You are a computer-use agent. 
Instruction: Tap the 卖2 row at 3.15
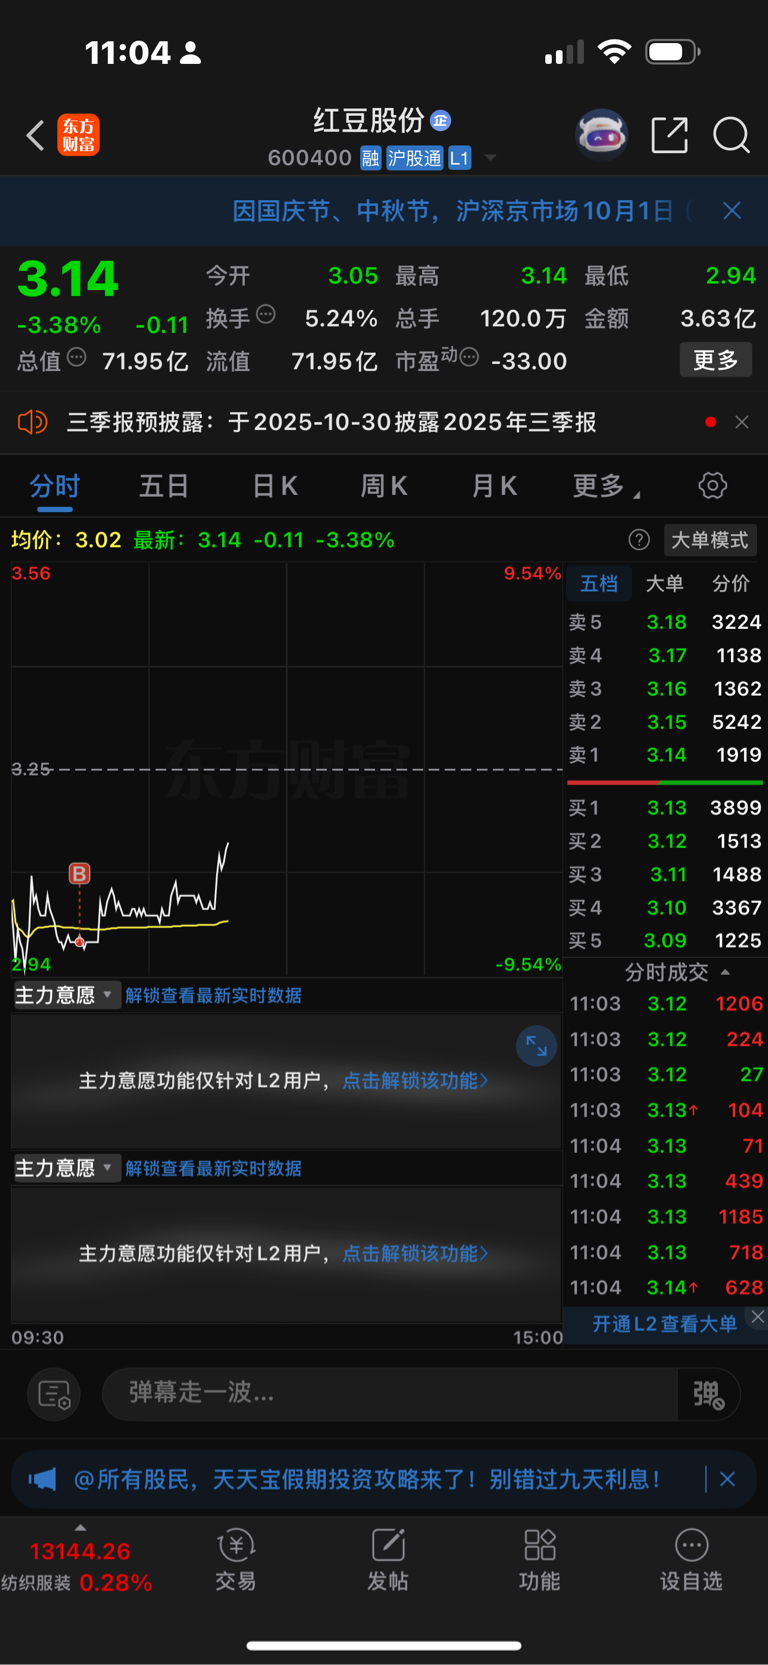(x=665, y=722)
